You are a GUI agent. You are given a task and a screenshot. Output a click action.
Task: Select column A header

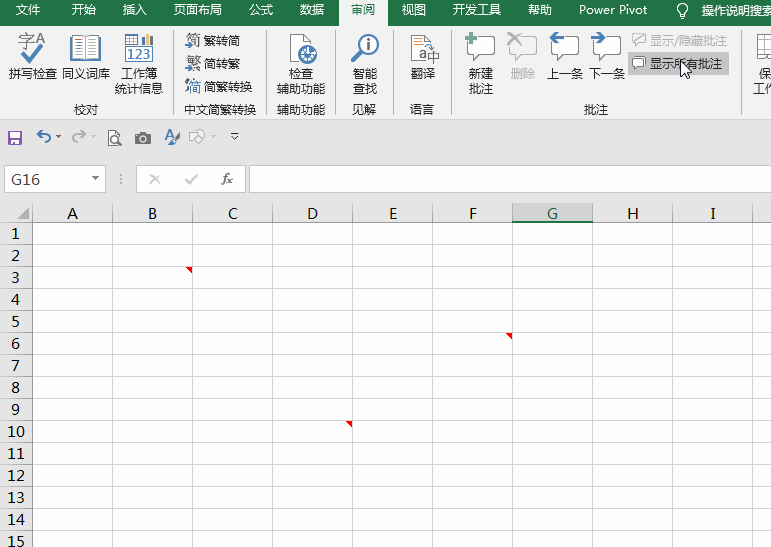[73, 213]
